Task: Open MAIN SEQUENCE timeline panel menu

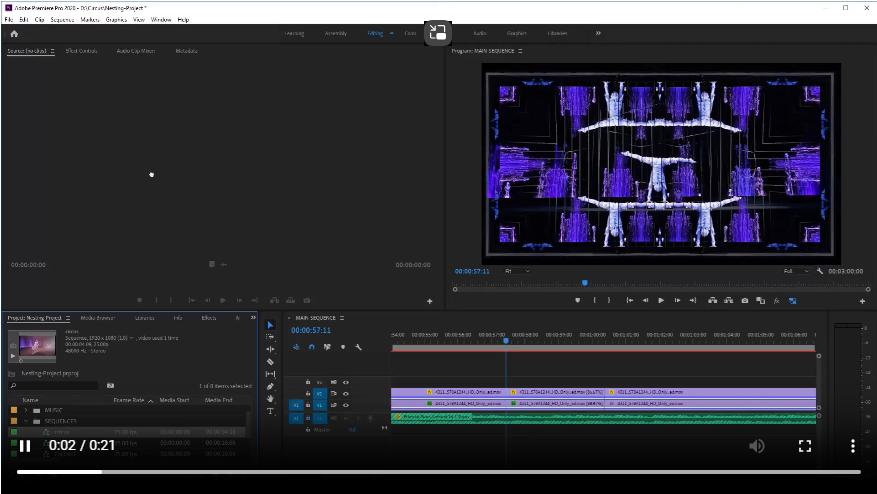Action: click(342, 318)
